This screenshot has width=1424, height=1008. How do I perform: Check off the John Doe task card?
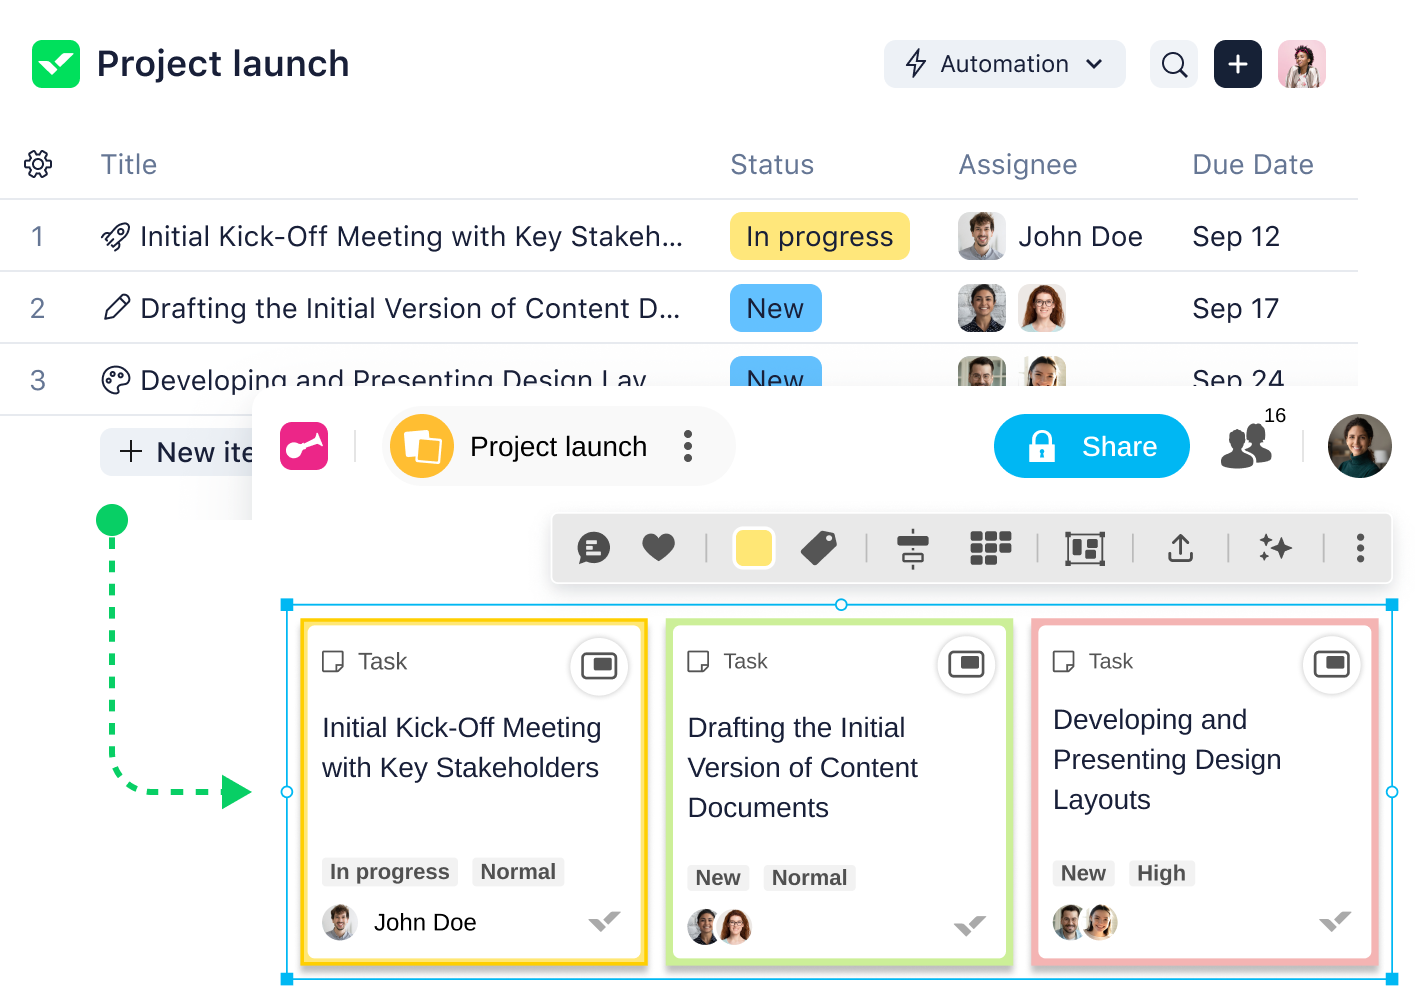pyautogui.click(x=603, y=922)
